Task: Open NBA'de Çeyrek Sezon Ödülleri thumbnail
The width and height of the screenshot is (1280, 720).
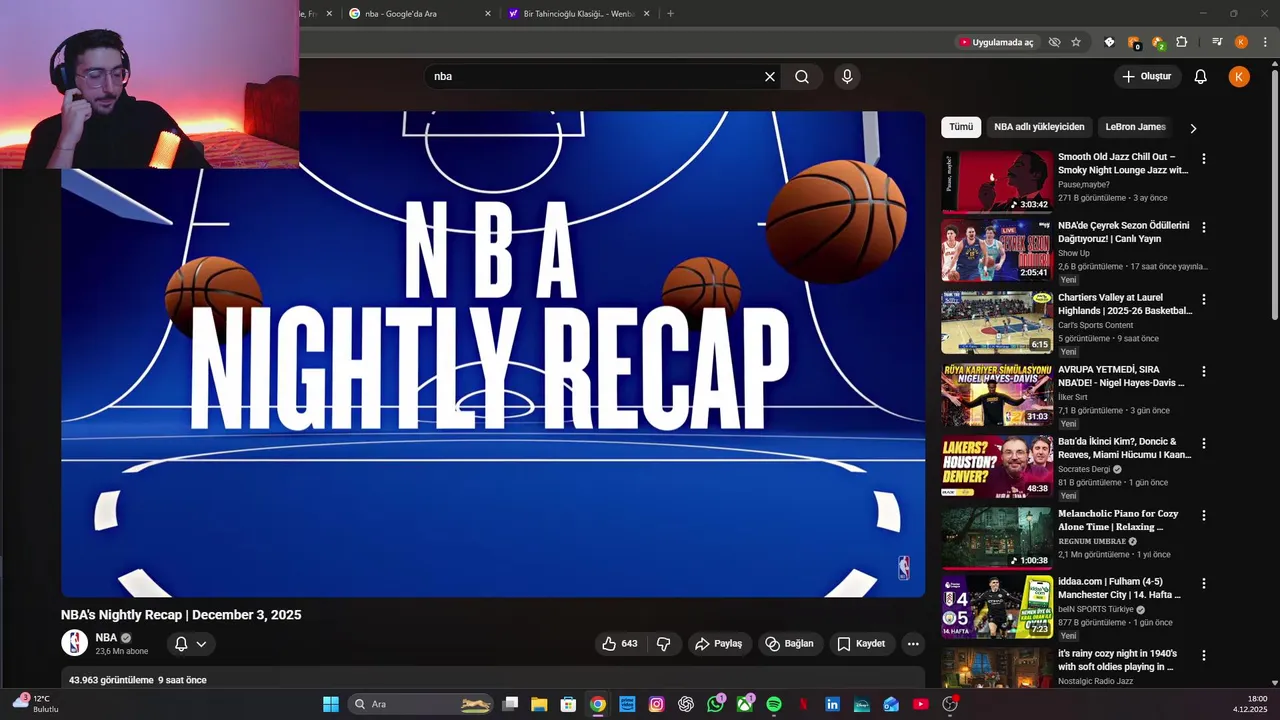Action: pyautogui.click(x=997, y=250)
